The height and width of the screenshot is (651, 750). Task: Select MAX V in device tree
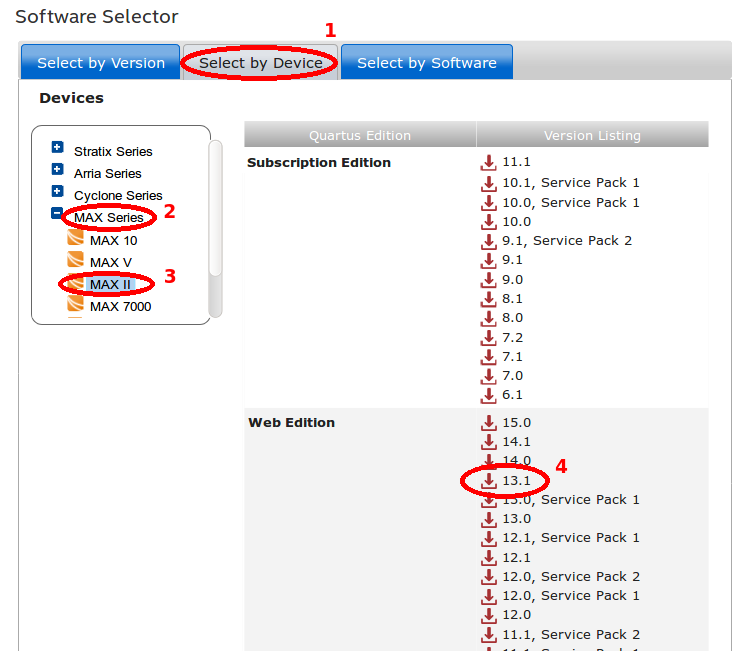point(110,263)
